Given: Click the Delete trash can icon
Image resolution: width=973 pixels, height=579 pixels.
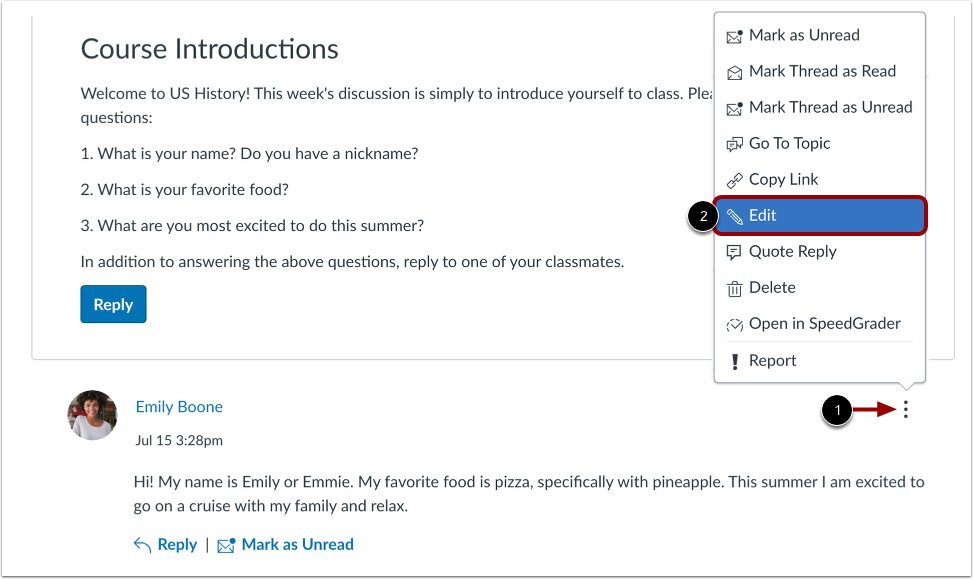Looking at the screenshot, I should click(x=736, y=287).
